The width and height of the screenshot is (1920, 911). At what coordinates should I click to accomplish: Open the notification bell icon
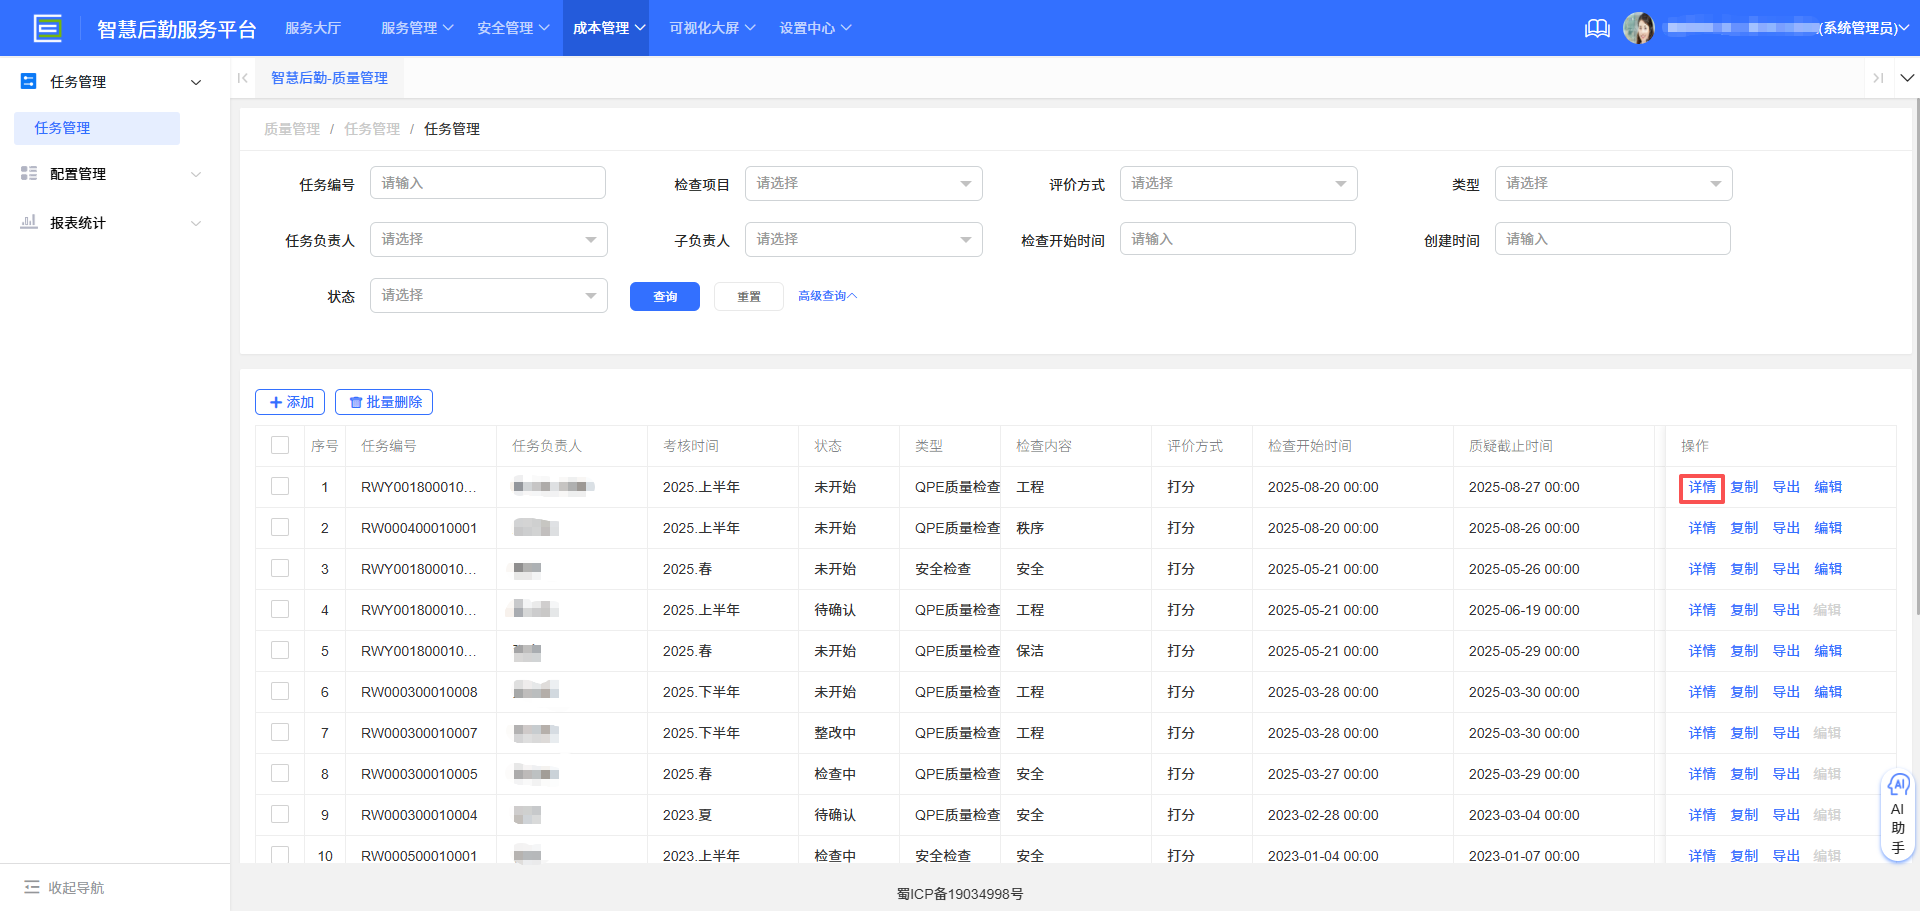coord(1597,28)
